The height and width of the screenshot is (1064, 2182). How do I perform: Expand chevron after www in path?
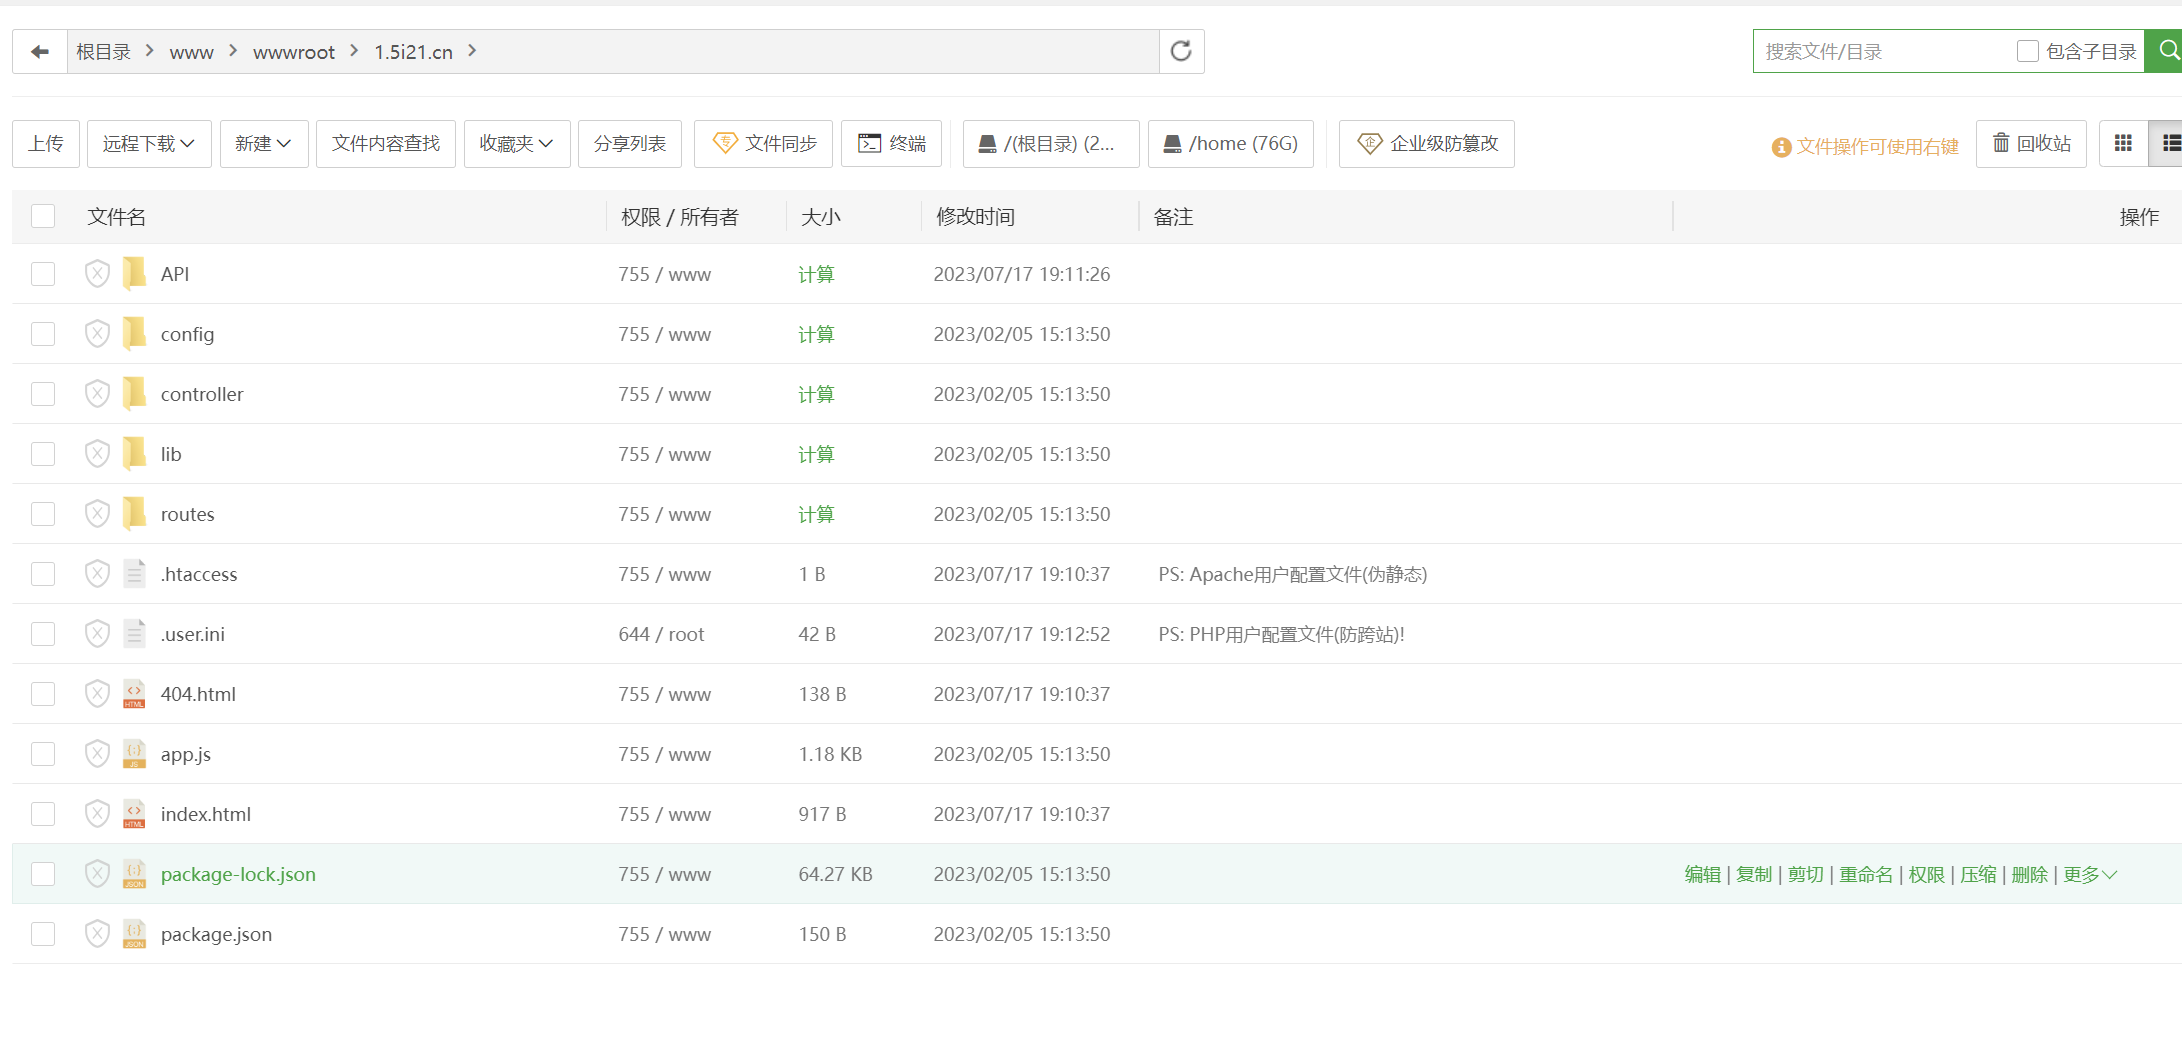233,51
